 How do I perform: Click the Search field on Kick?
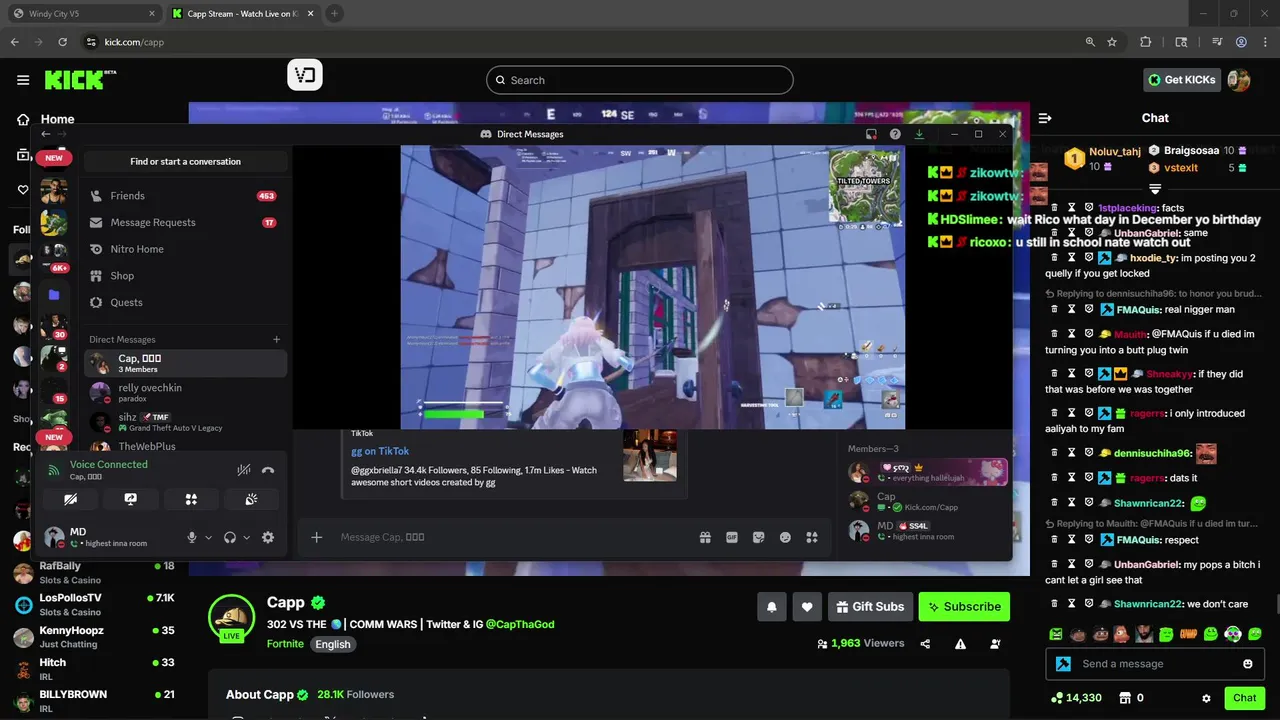pos(640,80)
